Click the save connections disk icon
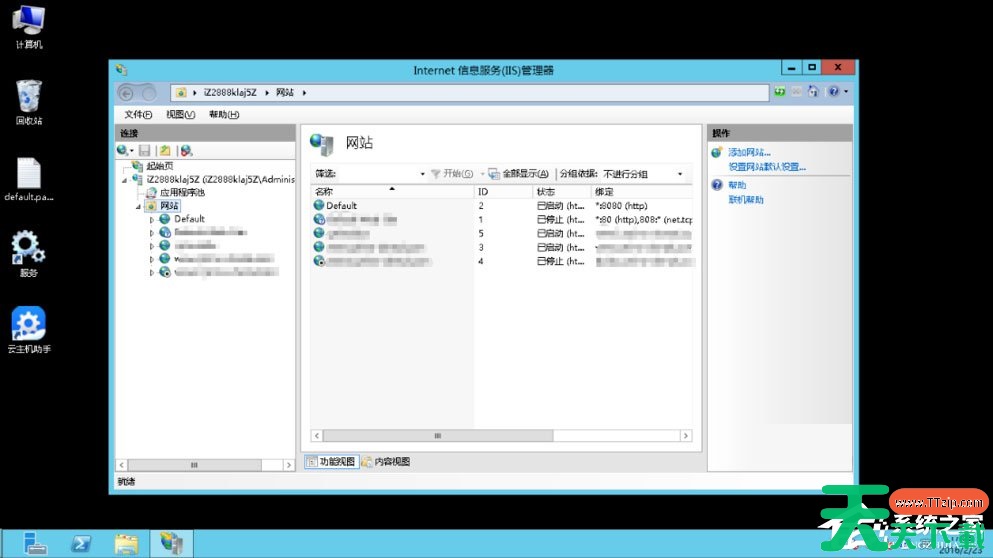 click(145, 150)
